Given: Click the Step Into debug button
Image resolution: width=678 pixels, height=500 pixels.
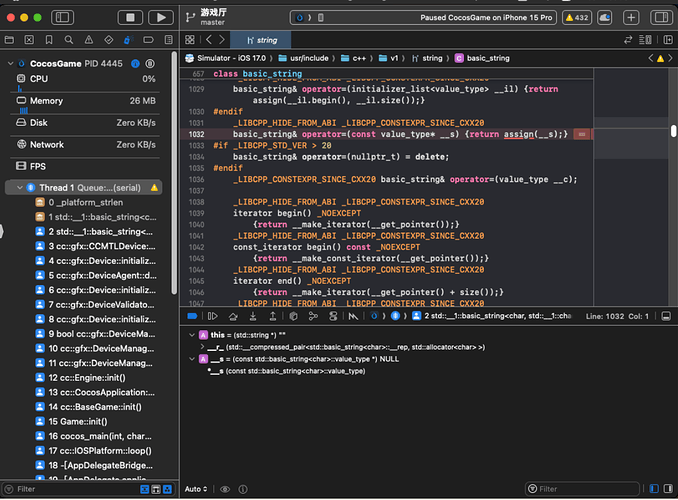Looking at the screenshot, I should pyautogui.click(x=253, y=316).
